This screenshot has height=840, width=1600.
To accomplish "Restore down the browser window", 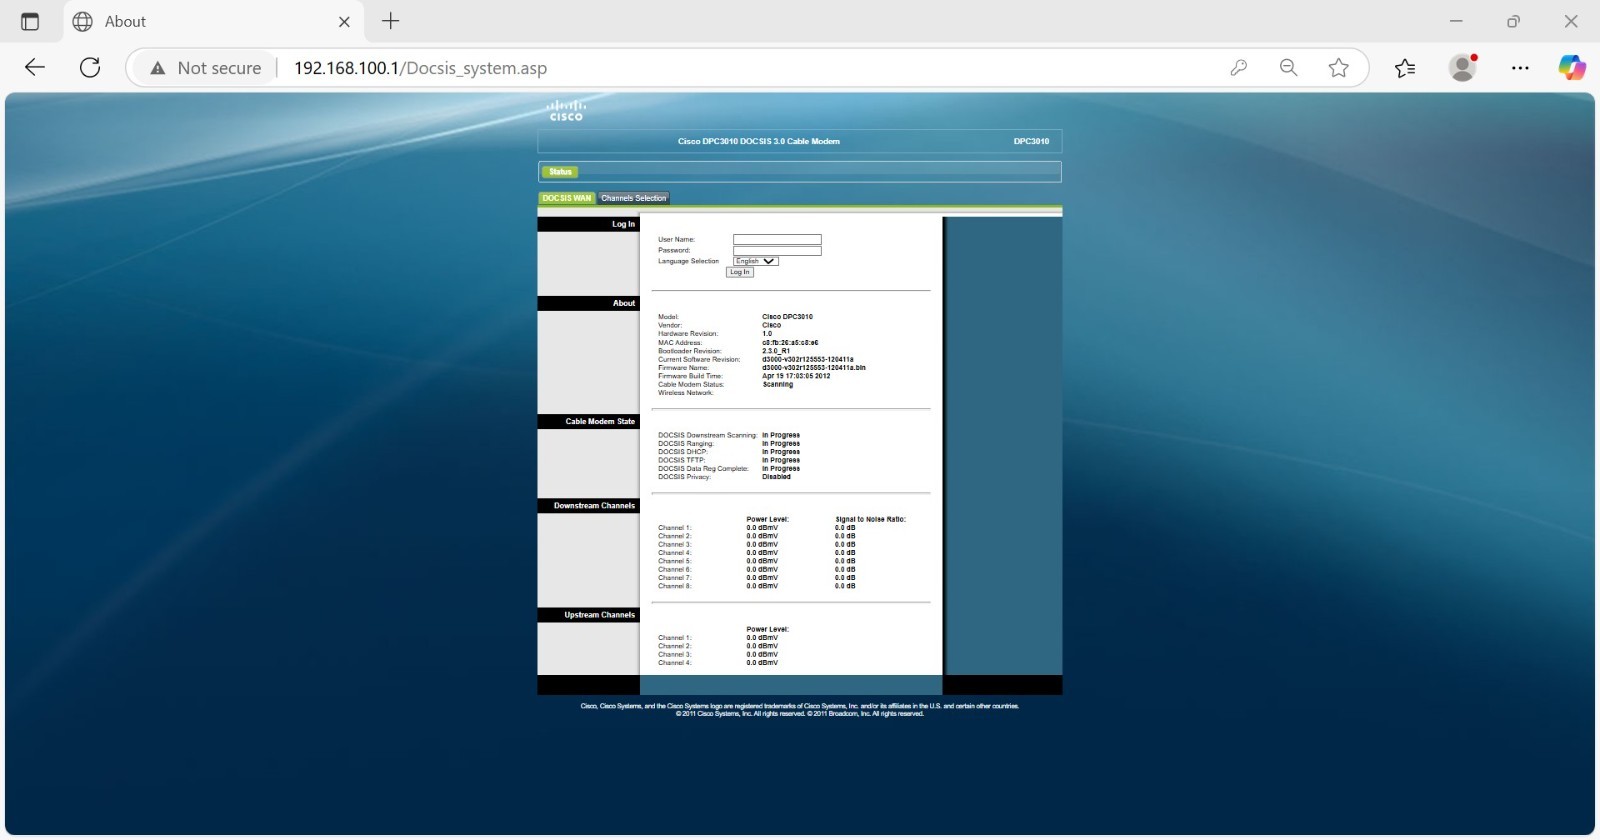I will pos(1513,21).
